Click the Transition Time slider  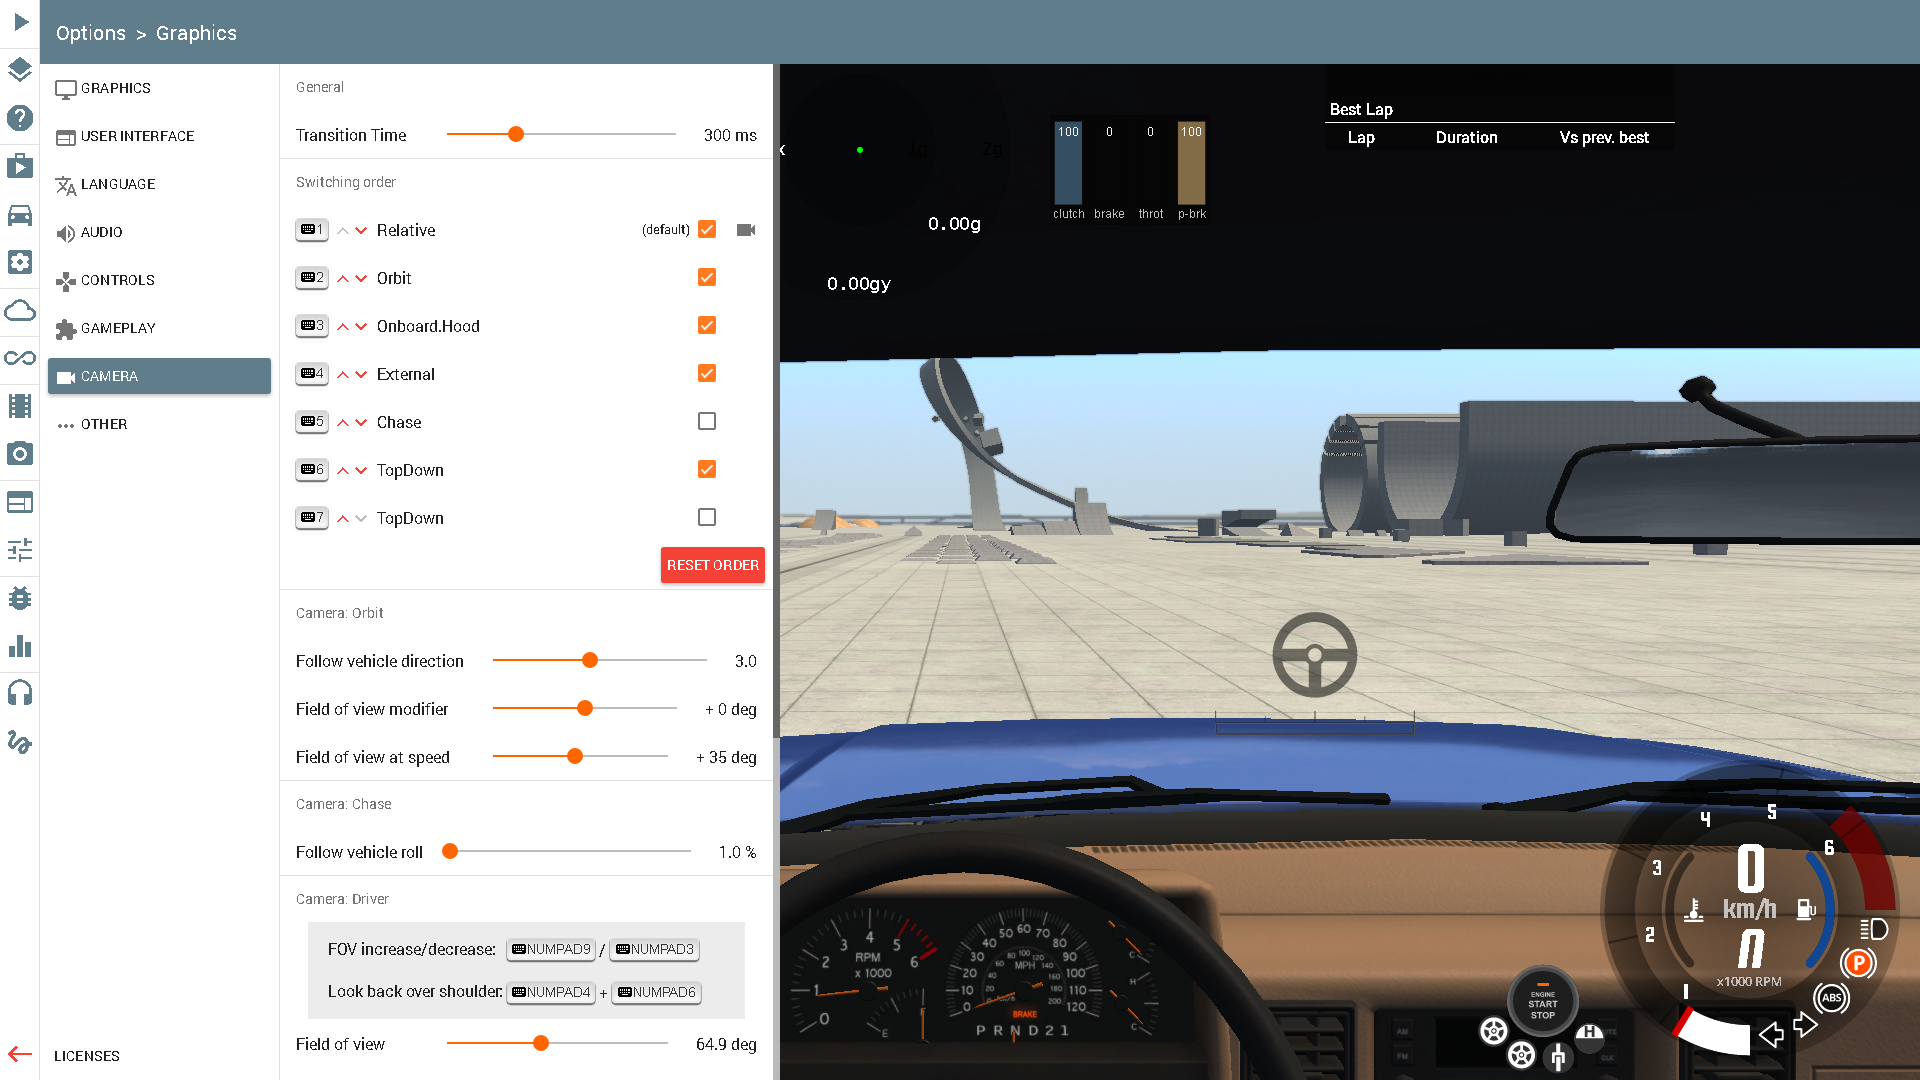(561, 134)
